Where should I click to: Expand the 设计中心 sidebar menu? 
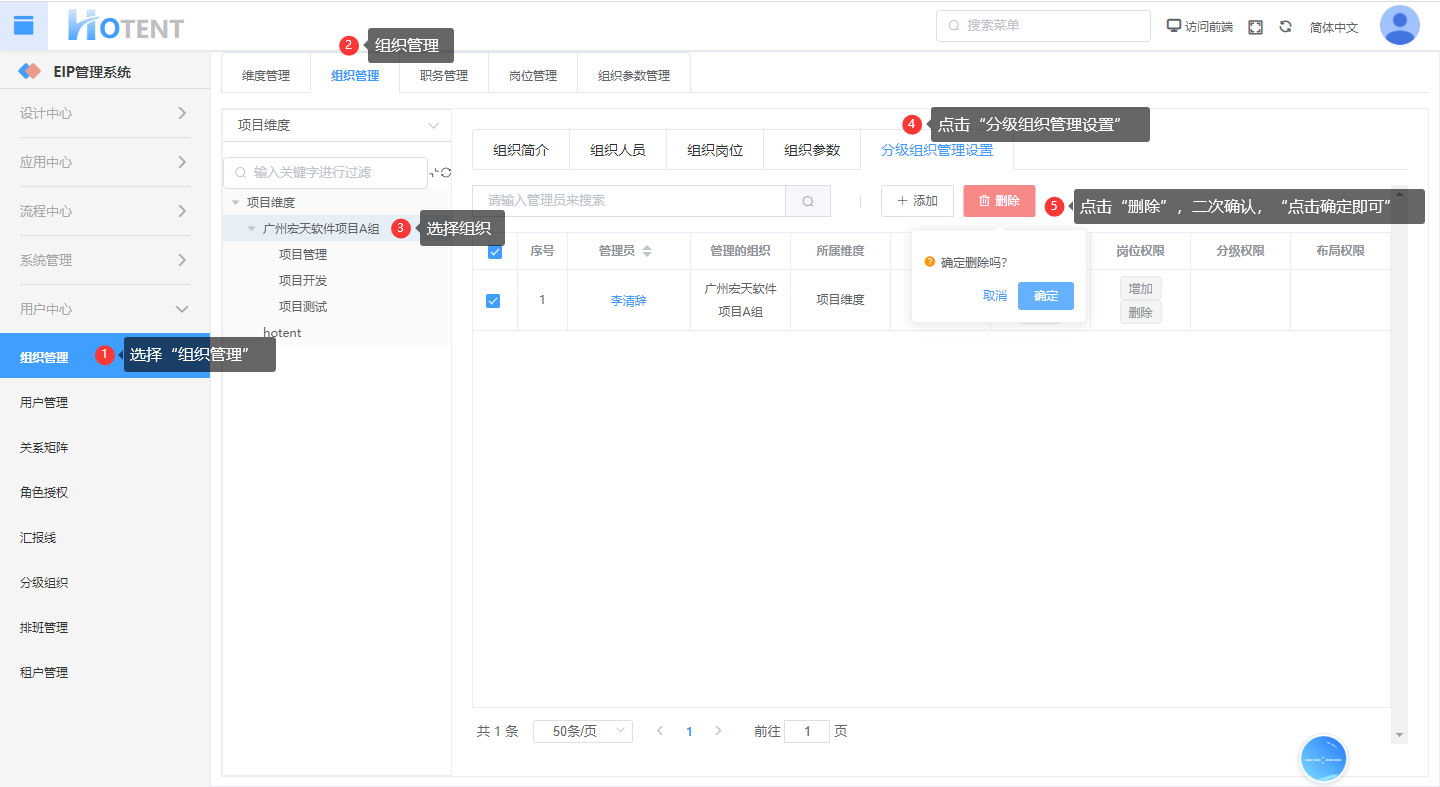pyautogui.click(x=105, y=113)
